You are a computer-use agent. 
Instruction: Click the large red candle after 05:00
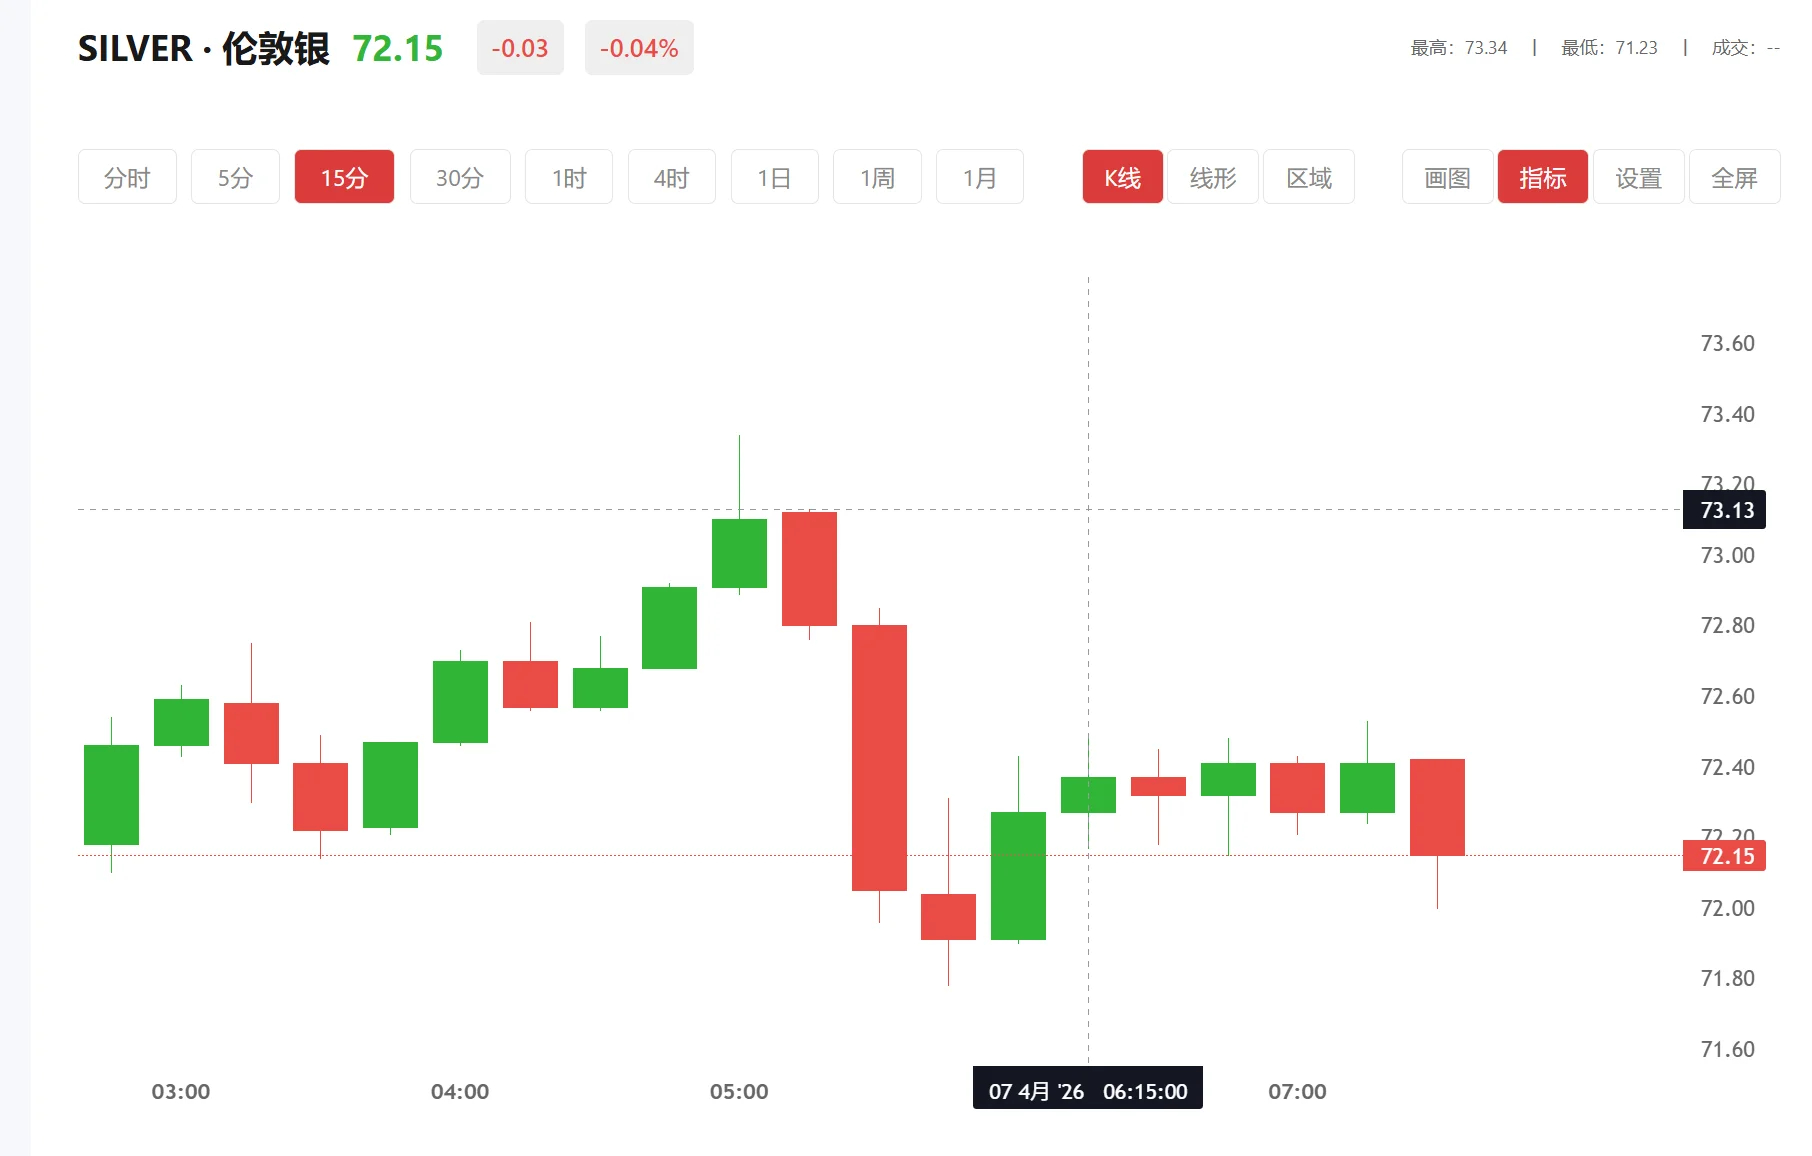(x=879, y=757)
